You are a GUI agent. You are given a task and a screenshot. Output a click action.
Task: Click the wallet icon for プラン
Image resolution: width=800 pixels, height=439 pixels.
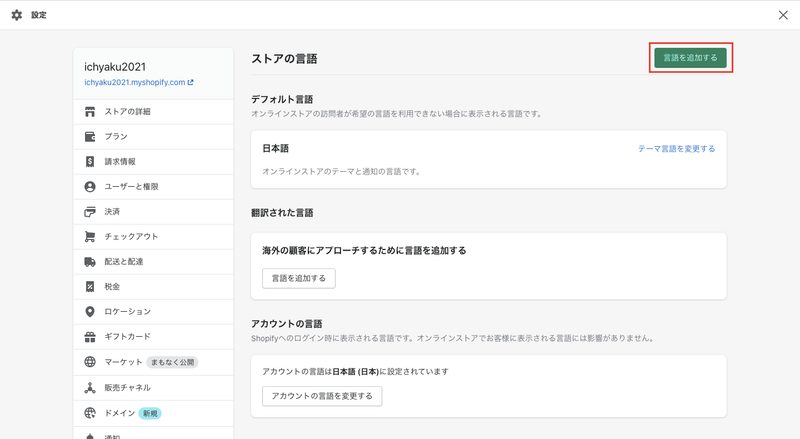tap(90, 136)
